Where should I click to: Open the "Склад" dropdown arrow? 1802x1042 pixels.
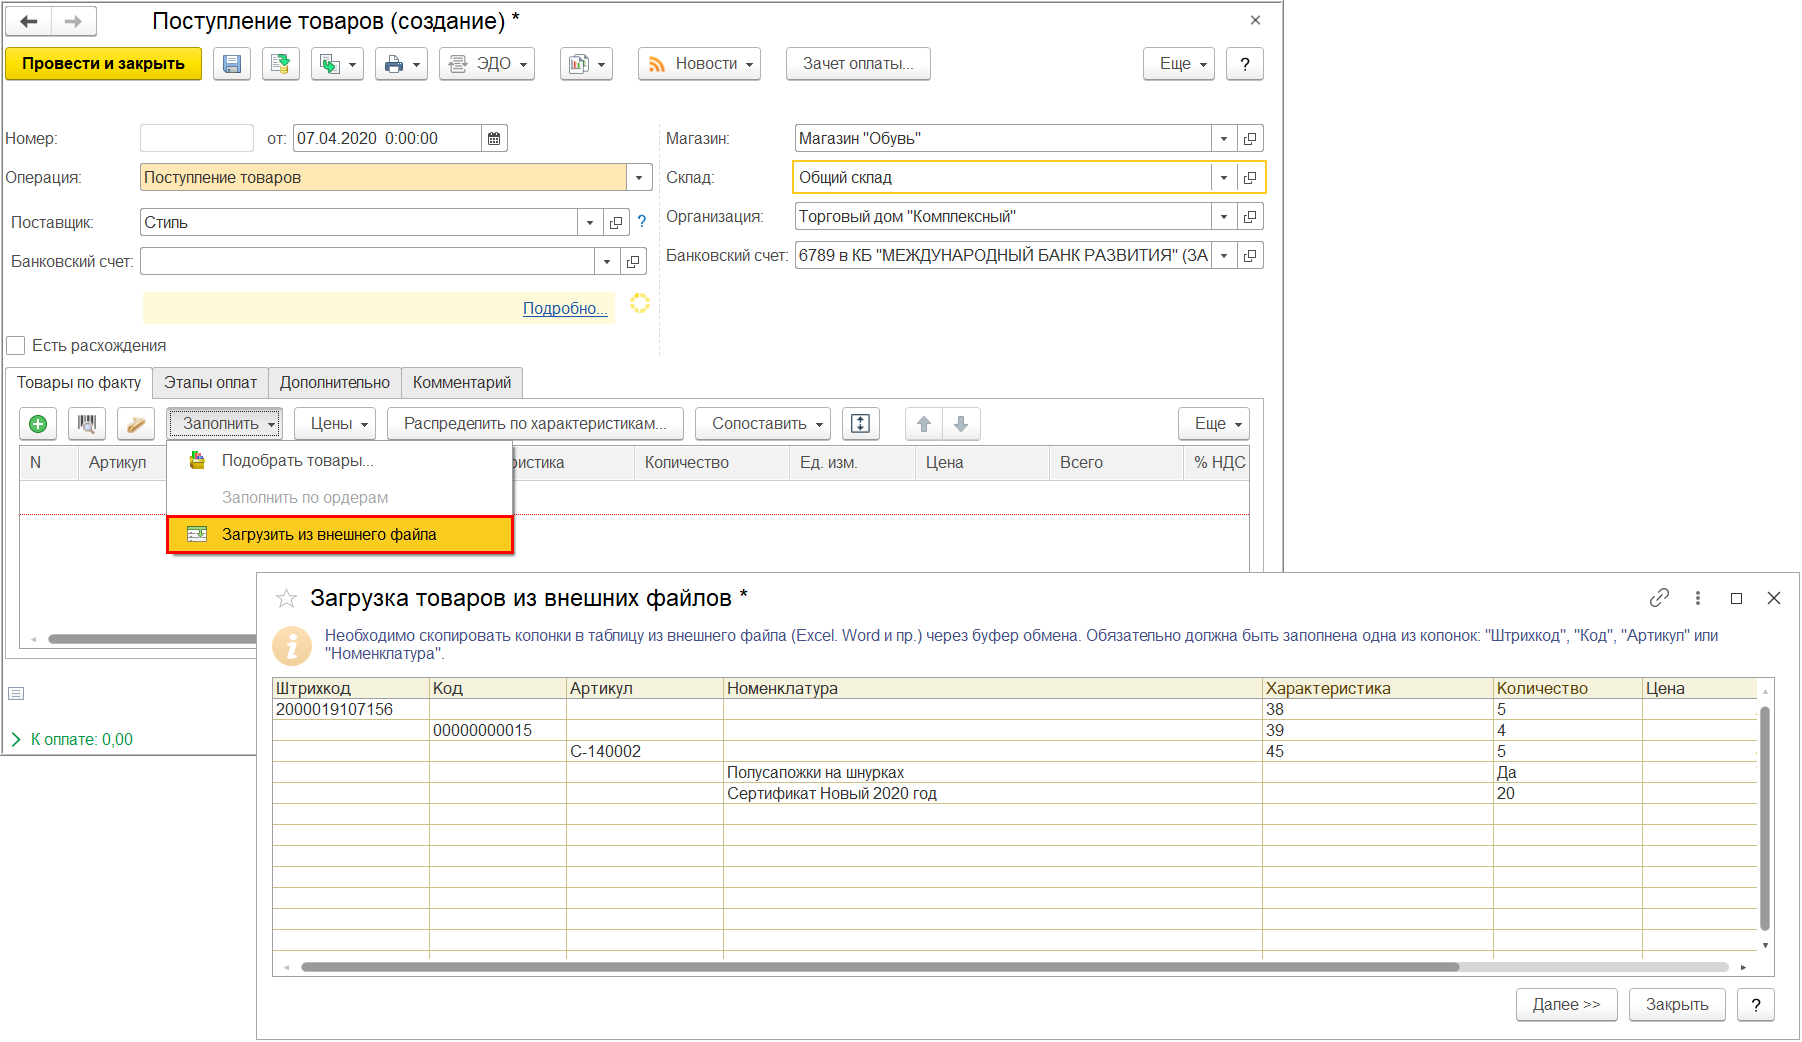point(1223,178)
